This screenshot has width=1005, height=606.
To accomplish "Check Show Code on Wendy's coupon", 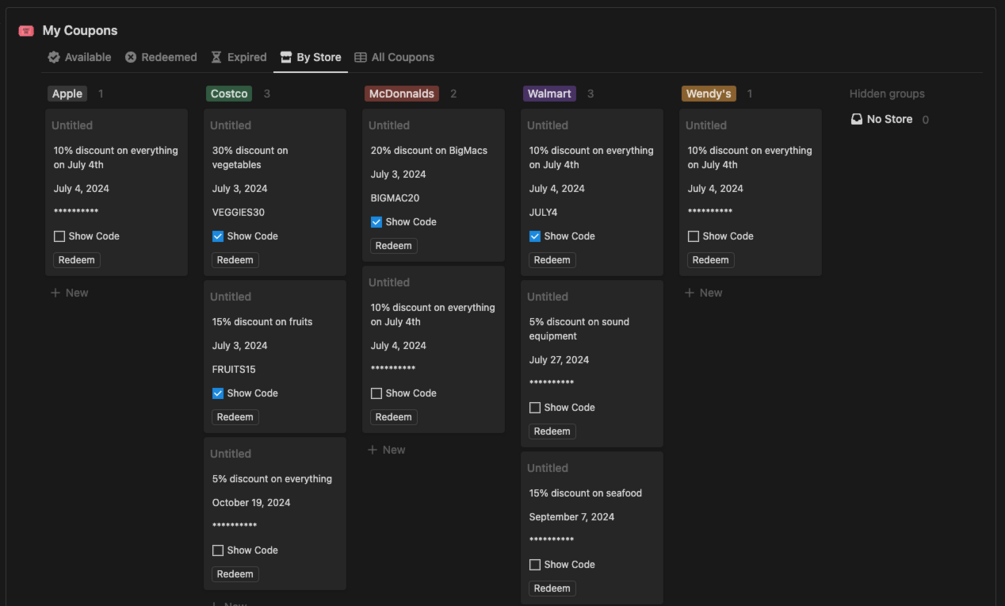I will (x=693, y=237).
